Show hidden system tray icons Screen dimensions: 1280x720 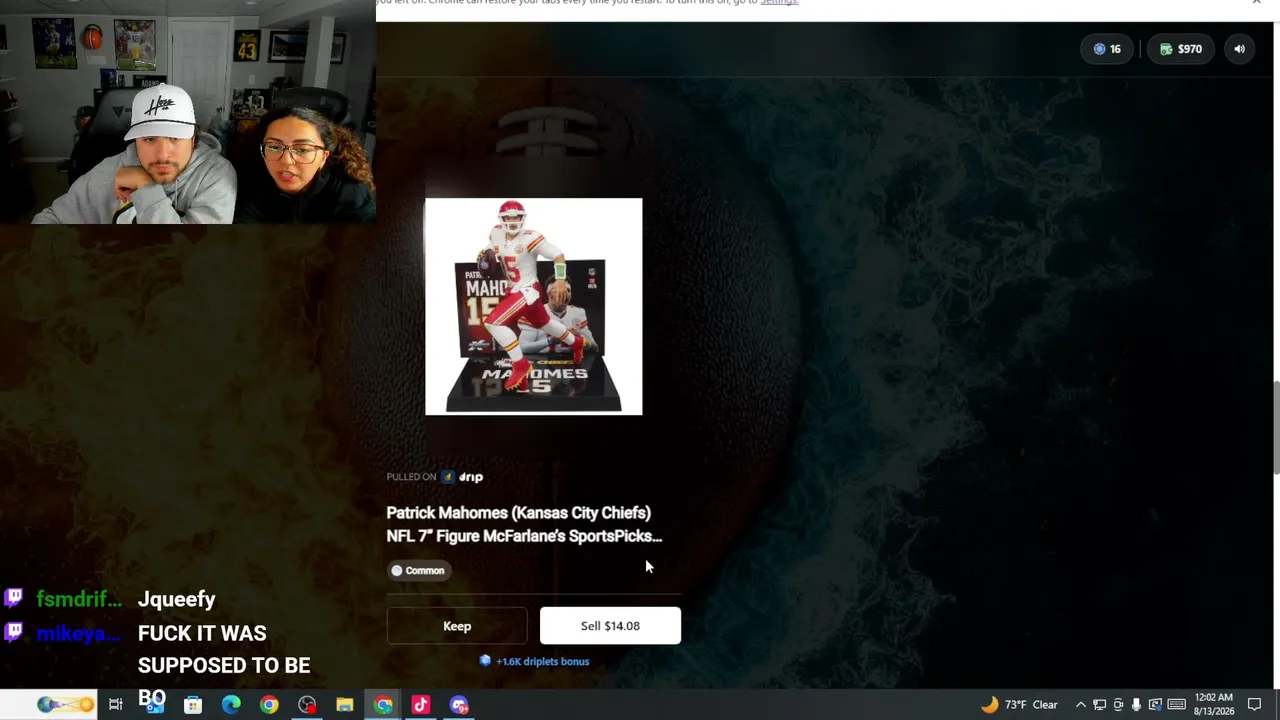[1081, 705]
